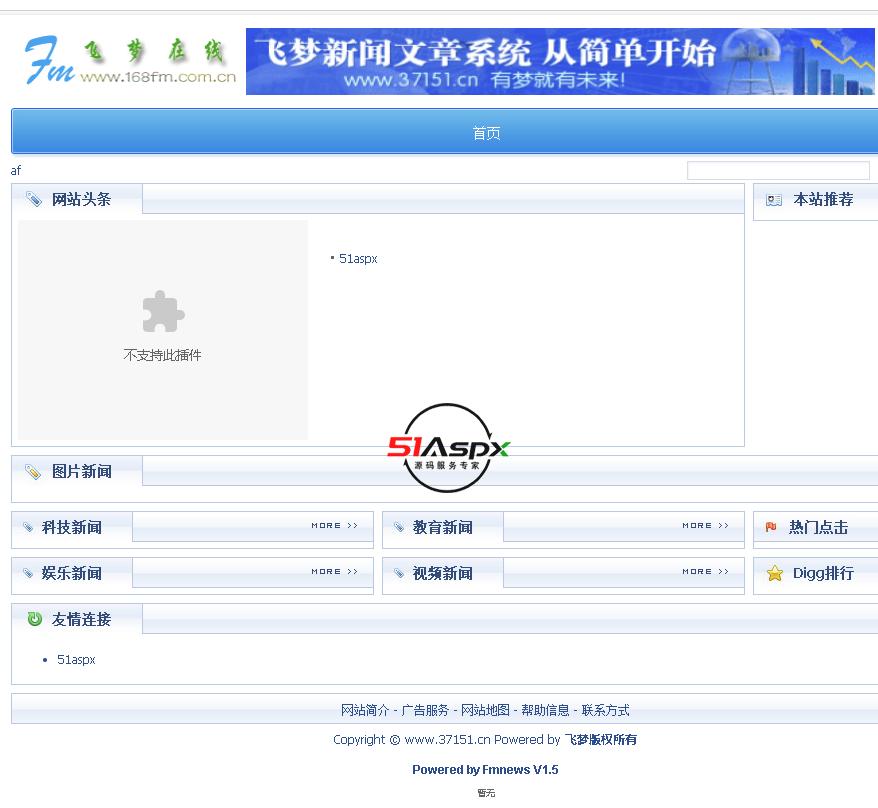Click the 暂无 text at page bottom
This screenshot has height=808, width=878.
point(486,793)
